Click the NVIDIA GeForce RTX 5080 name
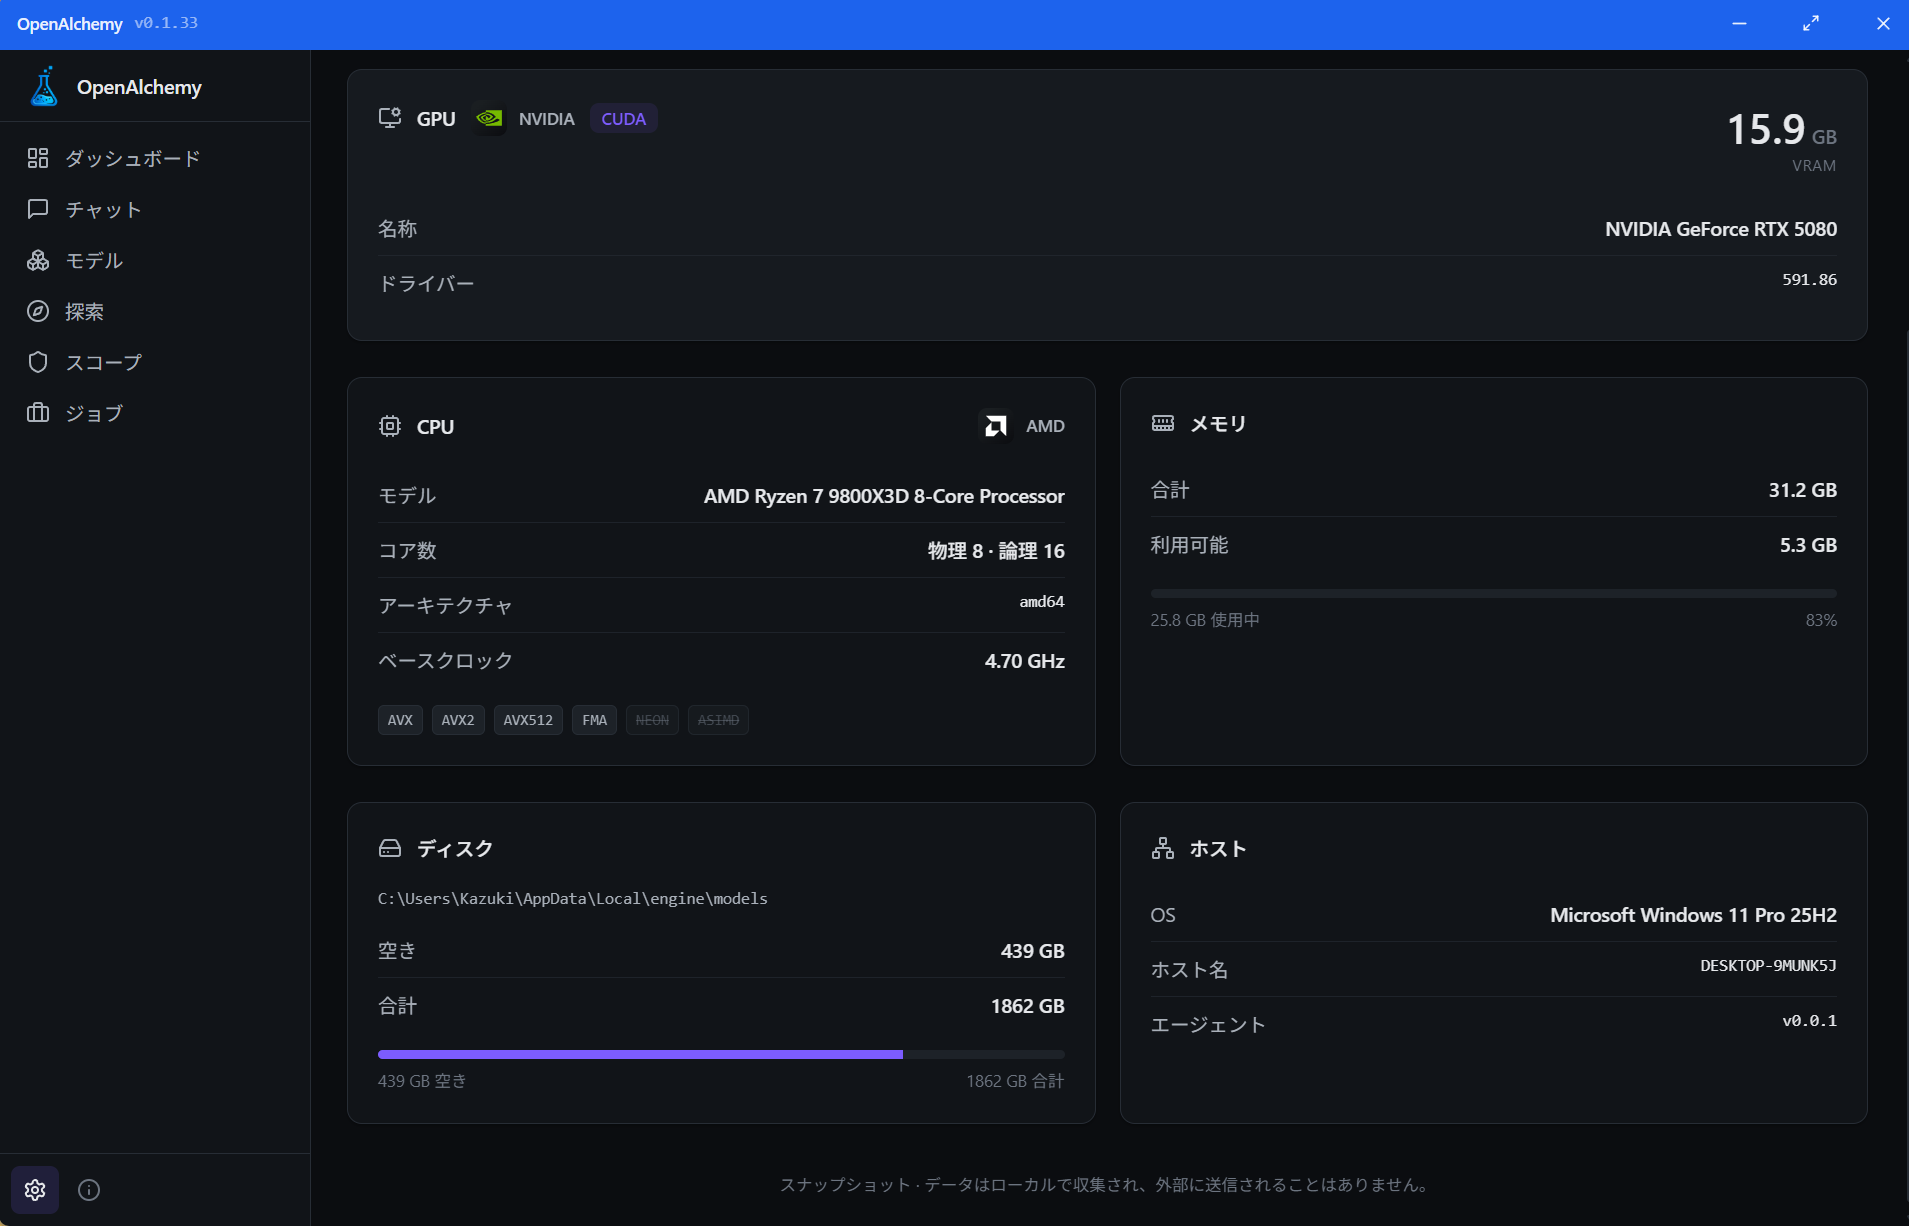Image resolution: width=1909 pixels, height=1226 pixels. coord(1721,229)
